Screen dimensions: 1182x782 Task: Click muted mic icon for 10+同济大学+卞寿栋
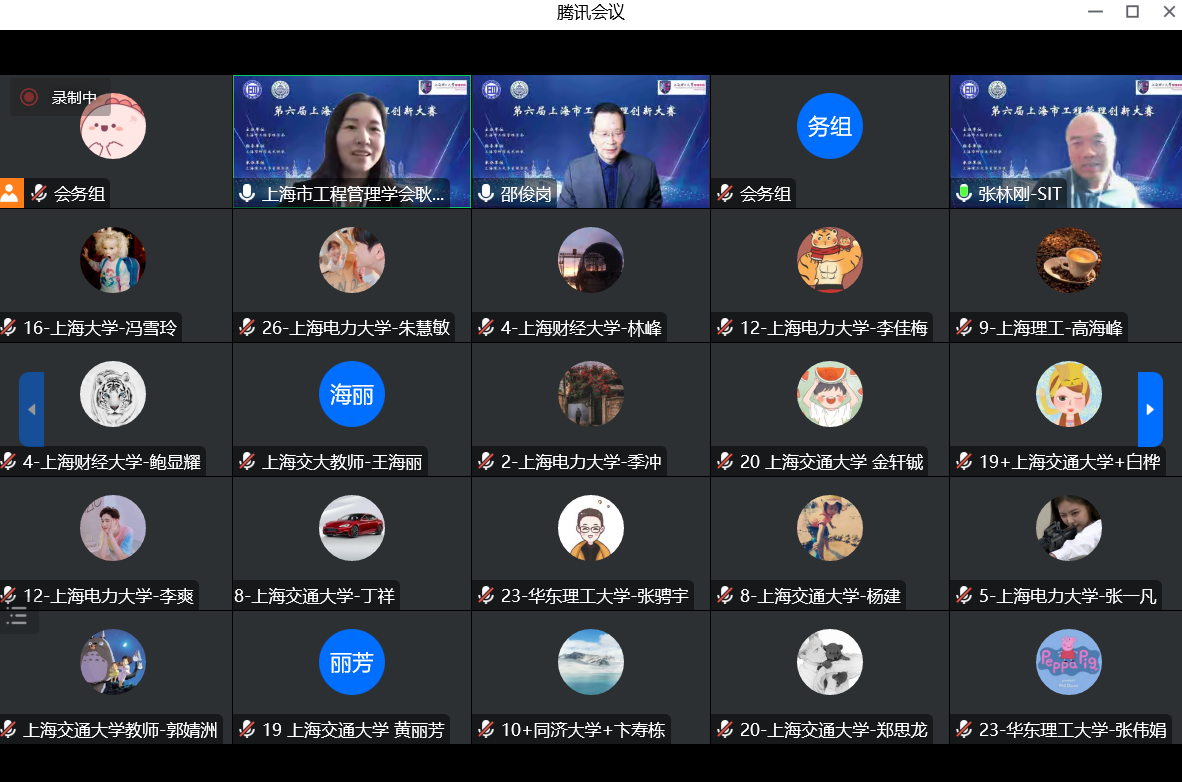pos(487,729)
